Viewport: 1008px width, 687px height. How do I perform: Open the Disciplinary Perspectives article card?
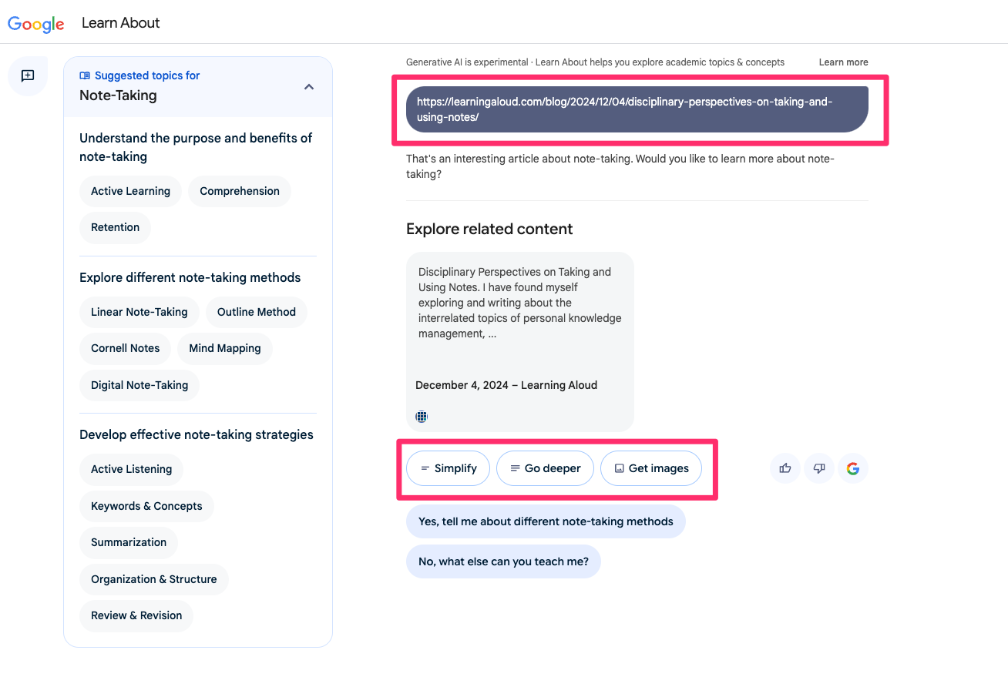(520, 342)
